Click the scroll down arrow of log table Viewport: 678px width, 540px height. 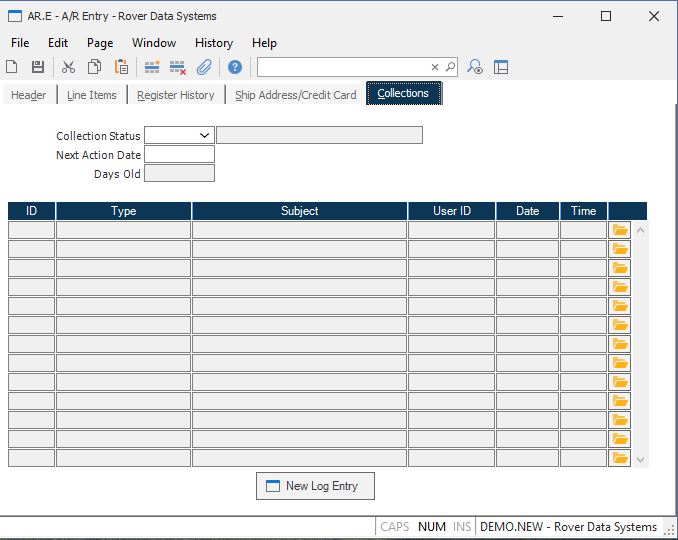(641, 460)
